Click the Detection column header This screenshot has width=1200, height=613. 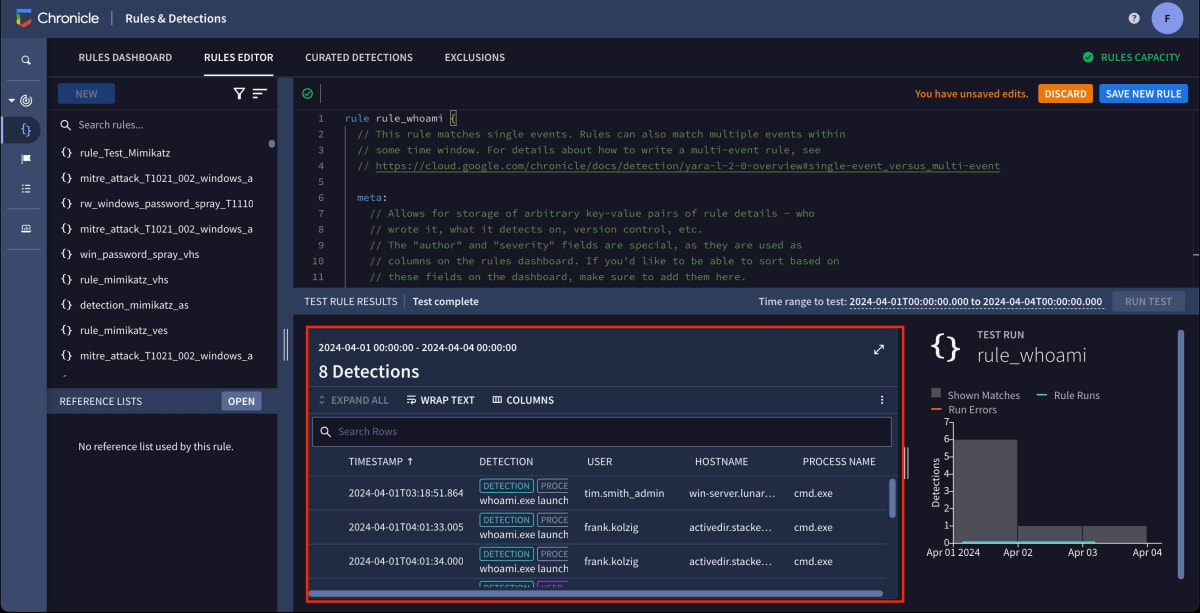point(506,462)
